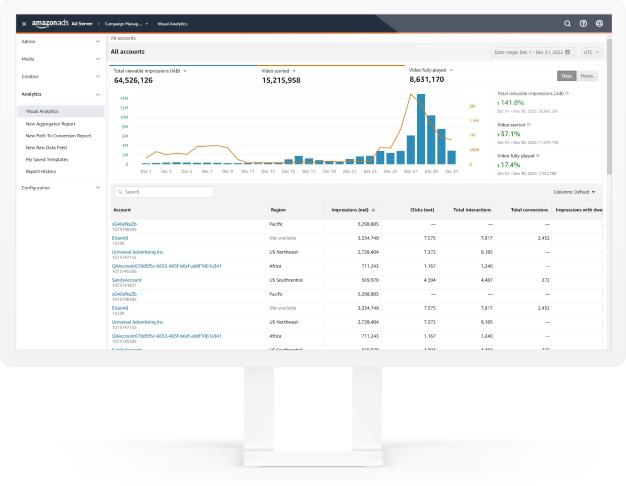
Task: Click the X icon beside Amazon Ads logo
Action: [x=23, y=22]
